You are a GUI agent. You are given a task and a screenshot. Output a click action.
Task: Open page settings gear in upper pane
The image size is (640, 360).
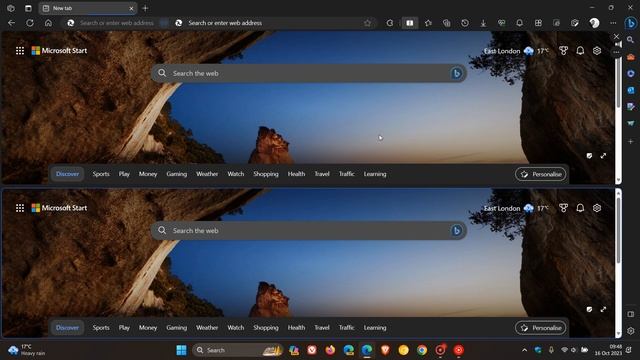(597, 51)
